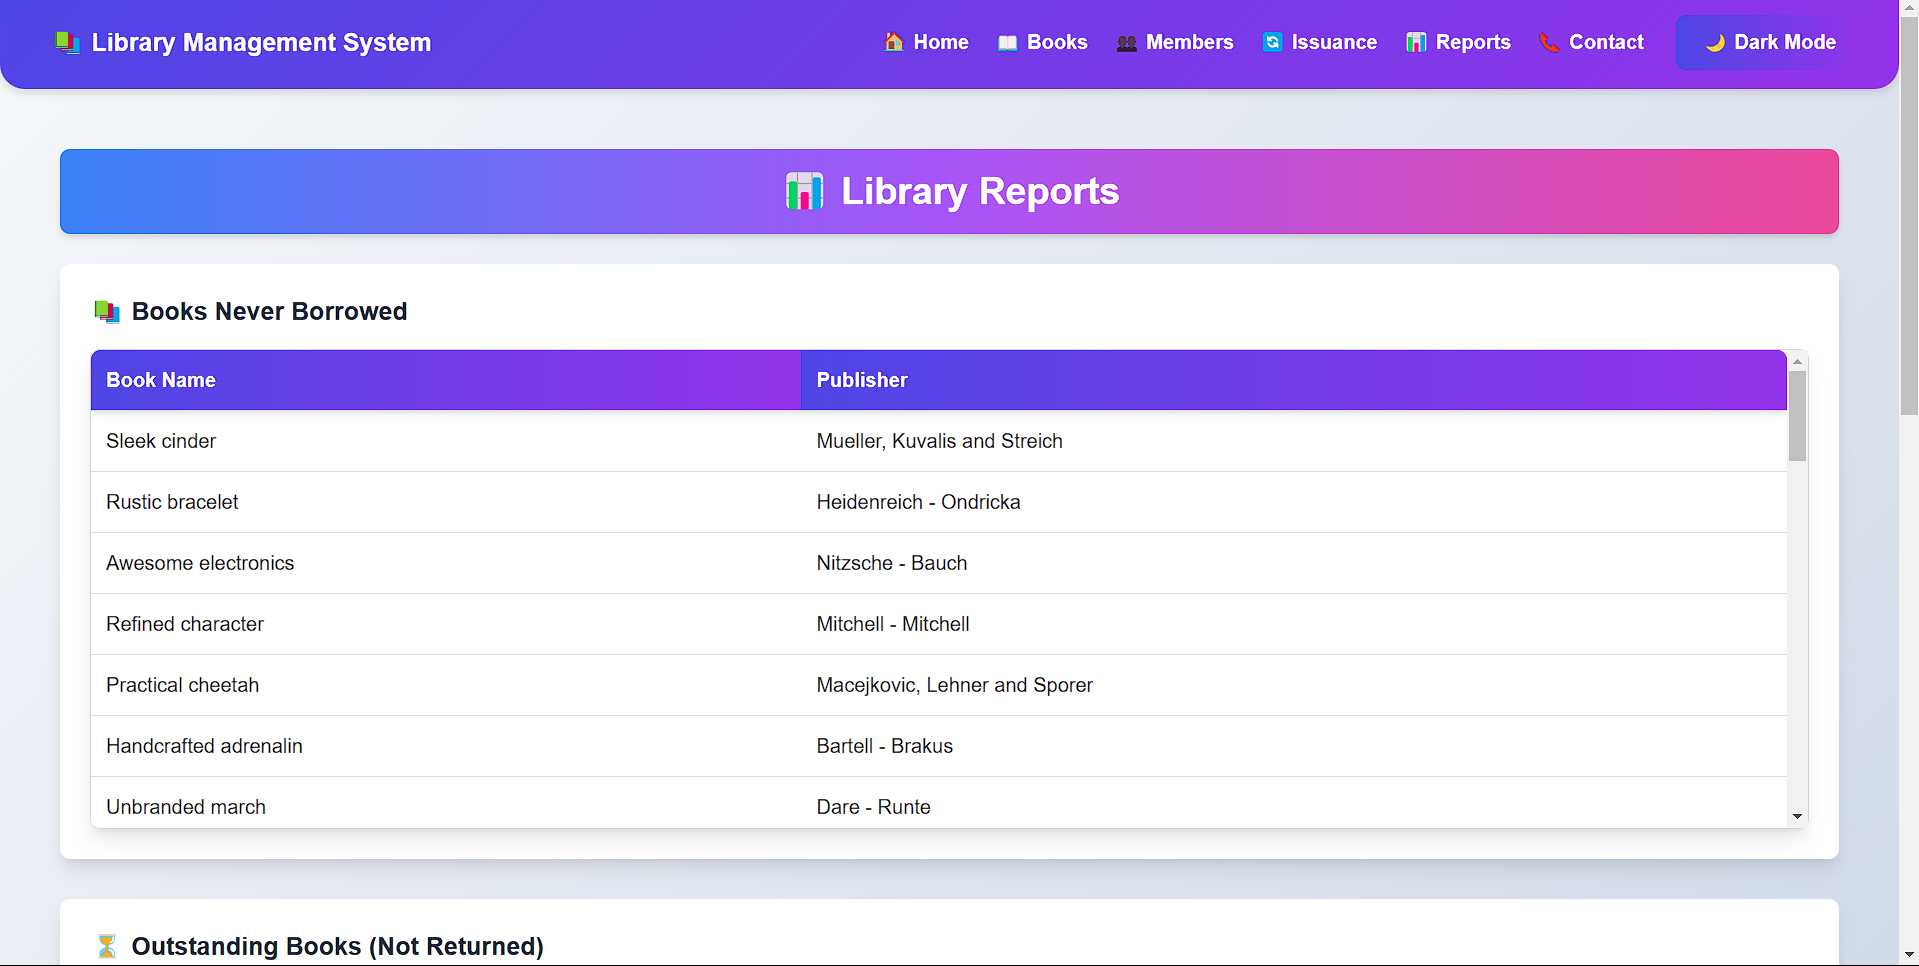
Task: Click 'Handcrafted adrenalin' book name
Action: (x=204, y=746)
